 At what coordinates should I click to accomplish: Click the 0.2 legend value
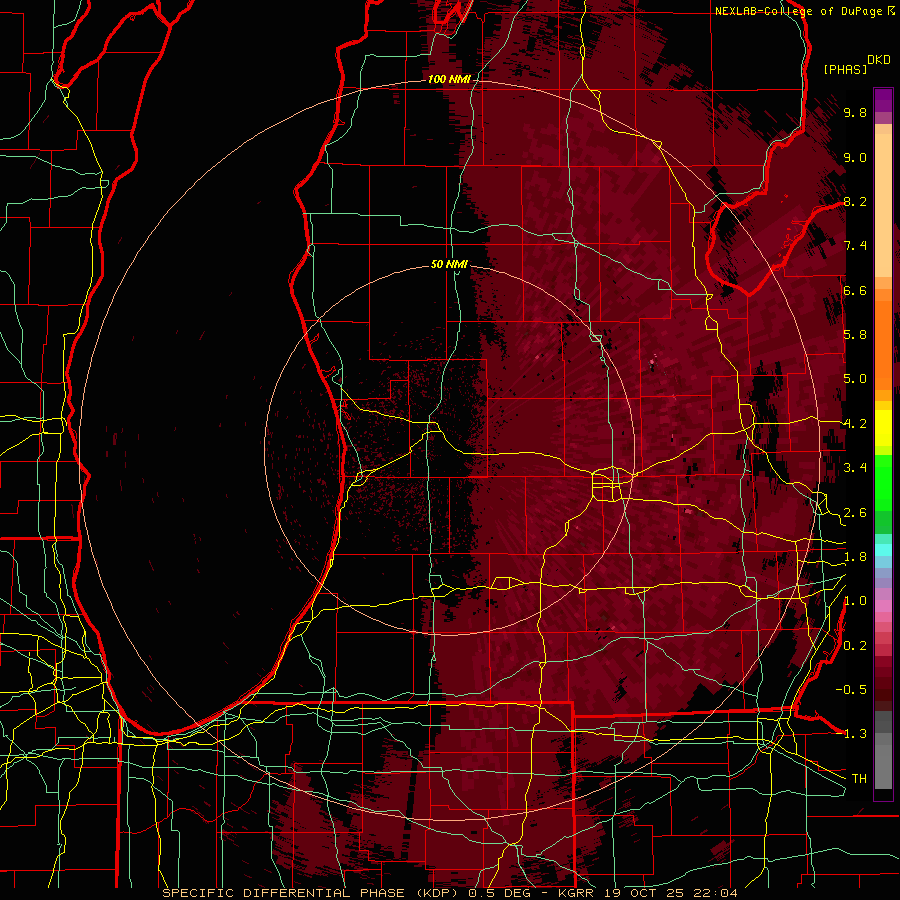click(x=855, y=646)
